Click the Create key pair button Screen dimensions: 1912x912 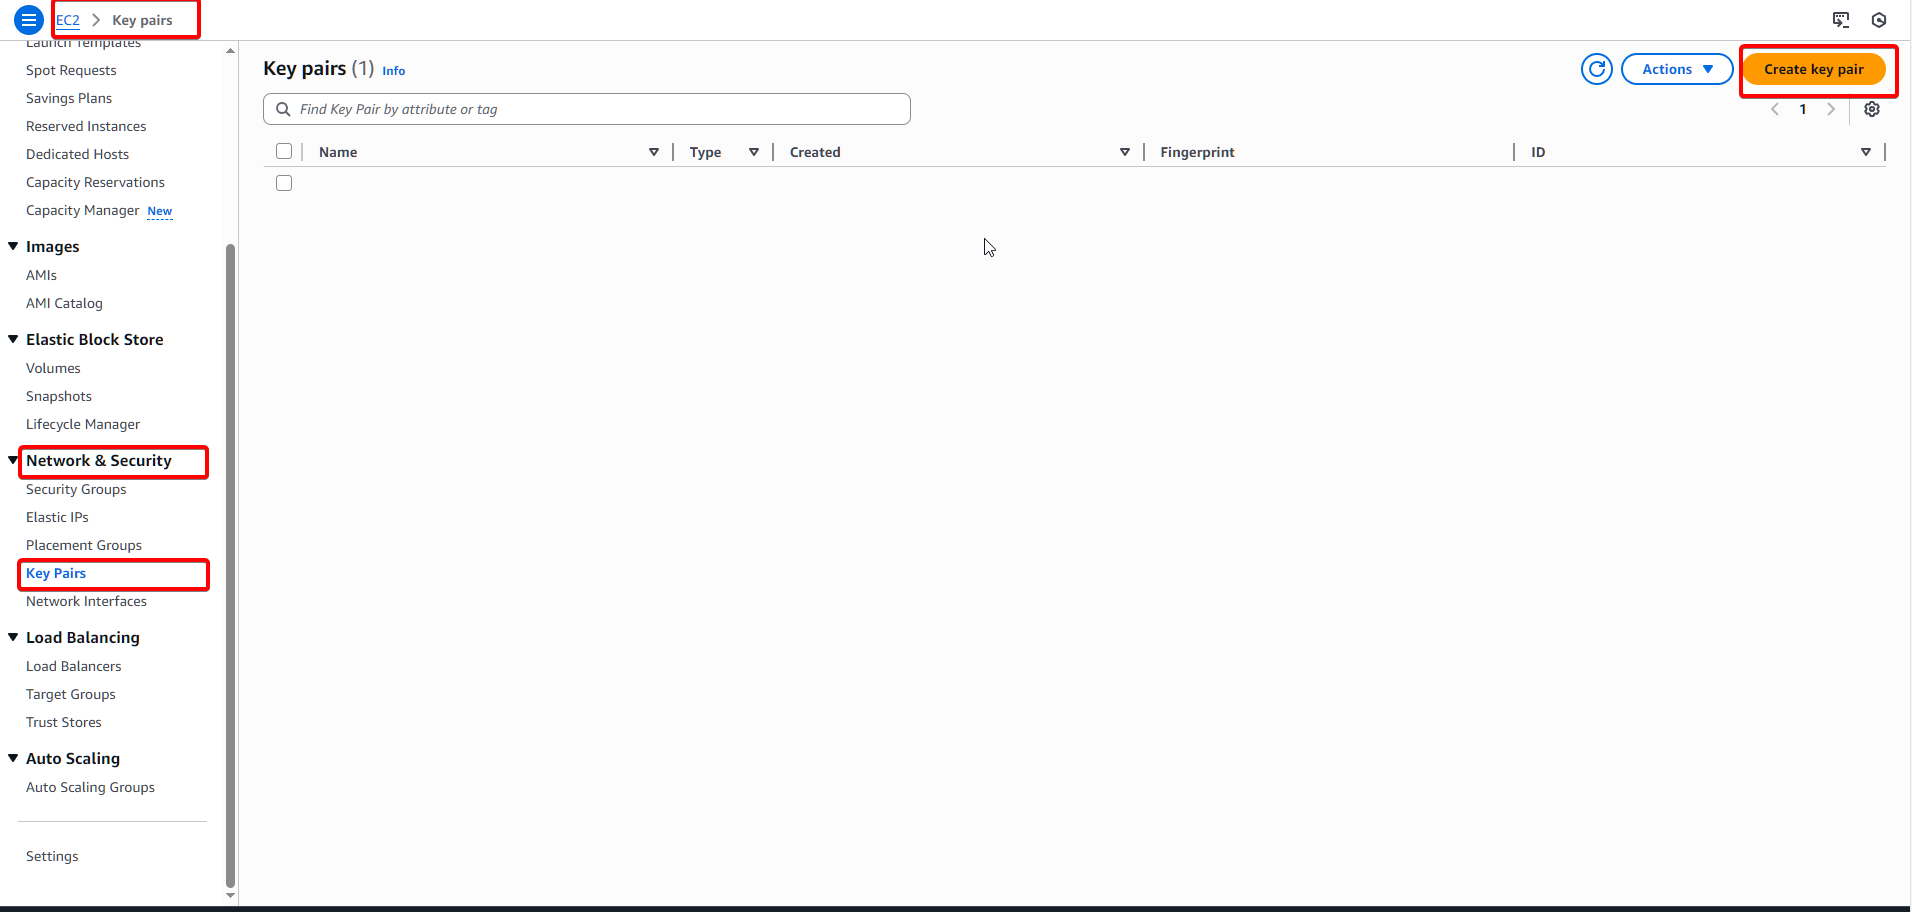pos(1813,69)
